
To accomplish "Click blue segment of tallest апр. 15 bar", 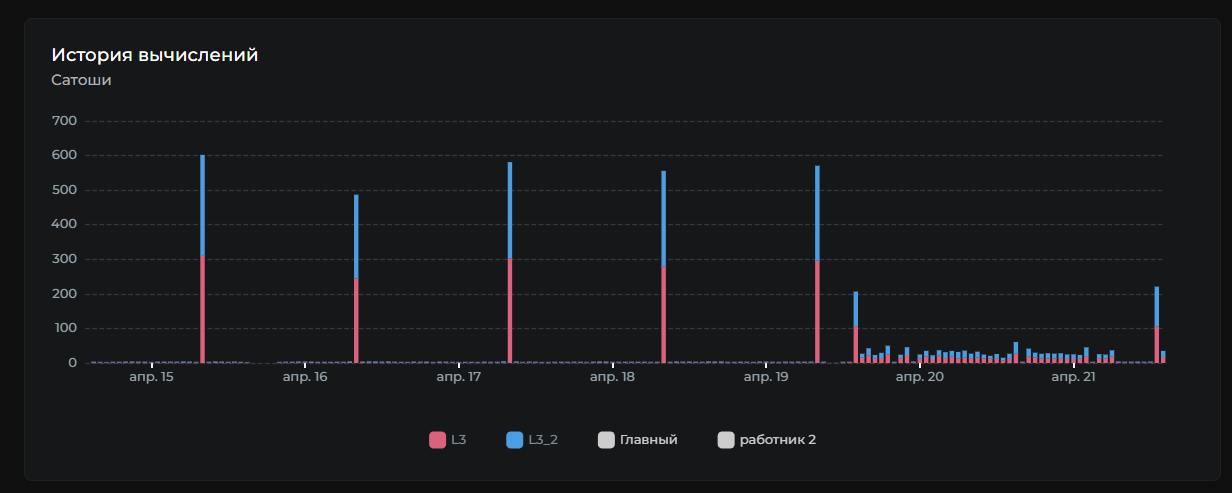I will pos(202,205).
